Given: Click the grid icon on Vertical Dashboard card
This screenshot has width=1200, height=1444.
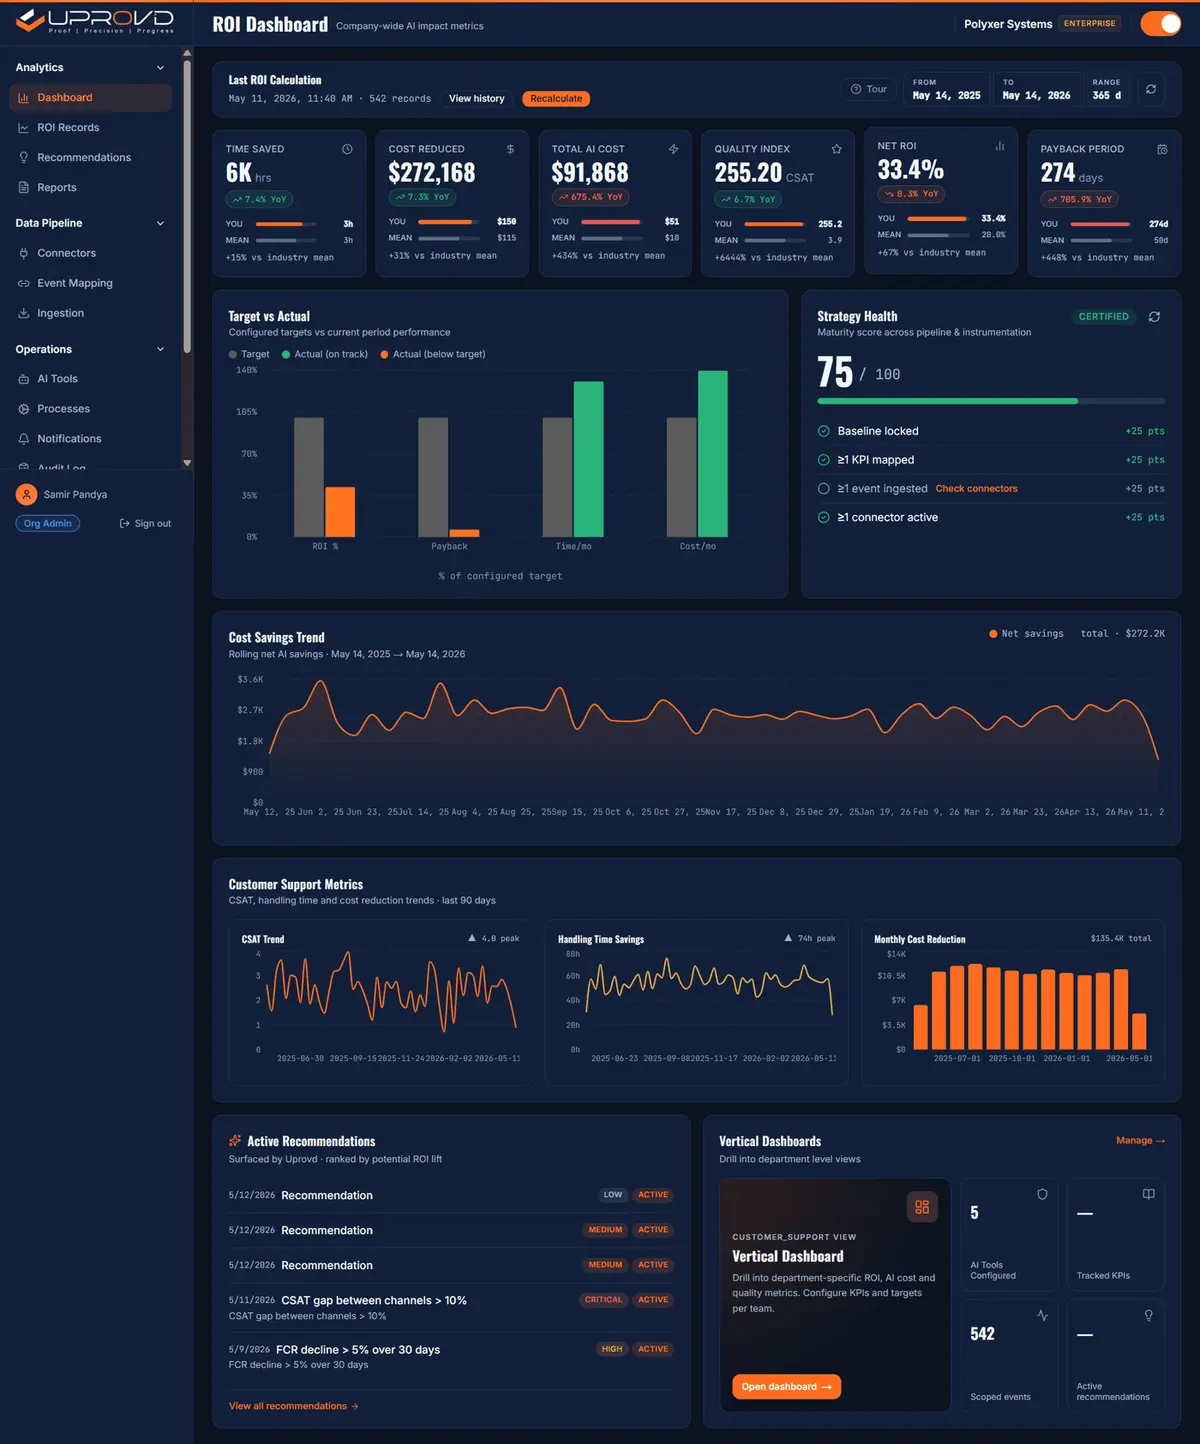Looking at the screenshot, I should 922,1207.
